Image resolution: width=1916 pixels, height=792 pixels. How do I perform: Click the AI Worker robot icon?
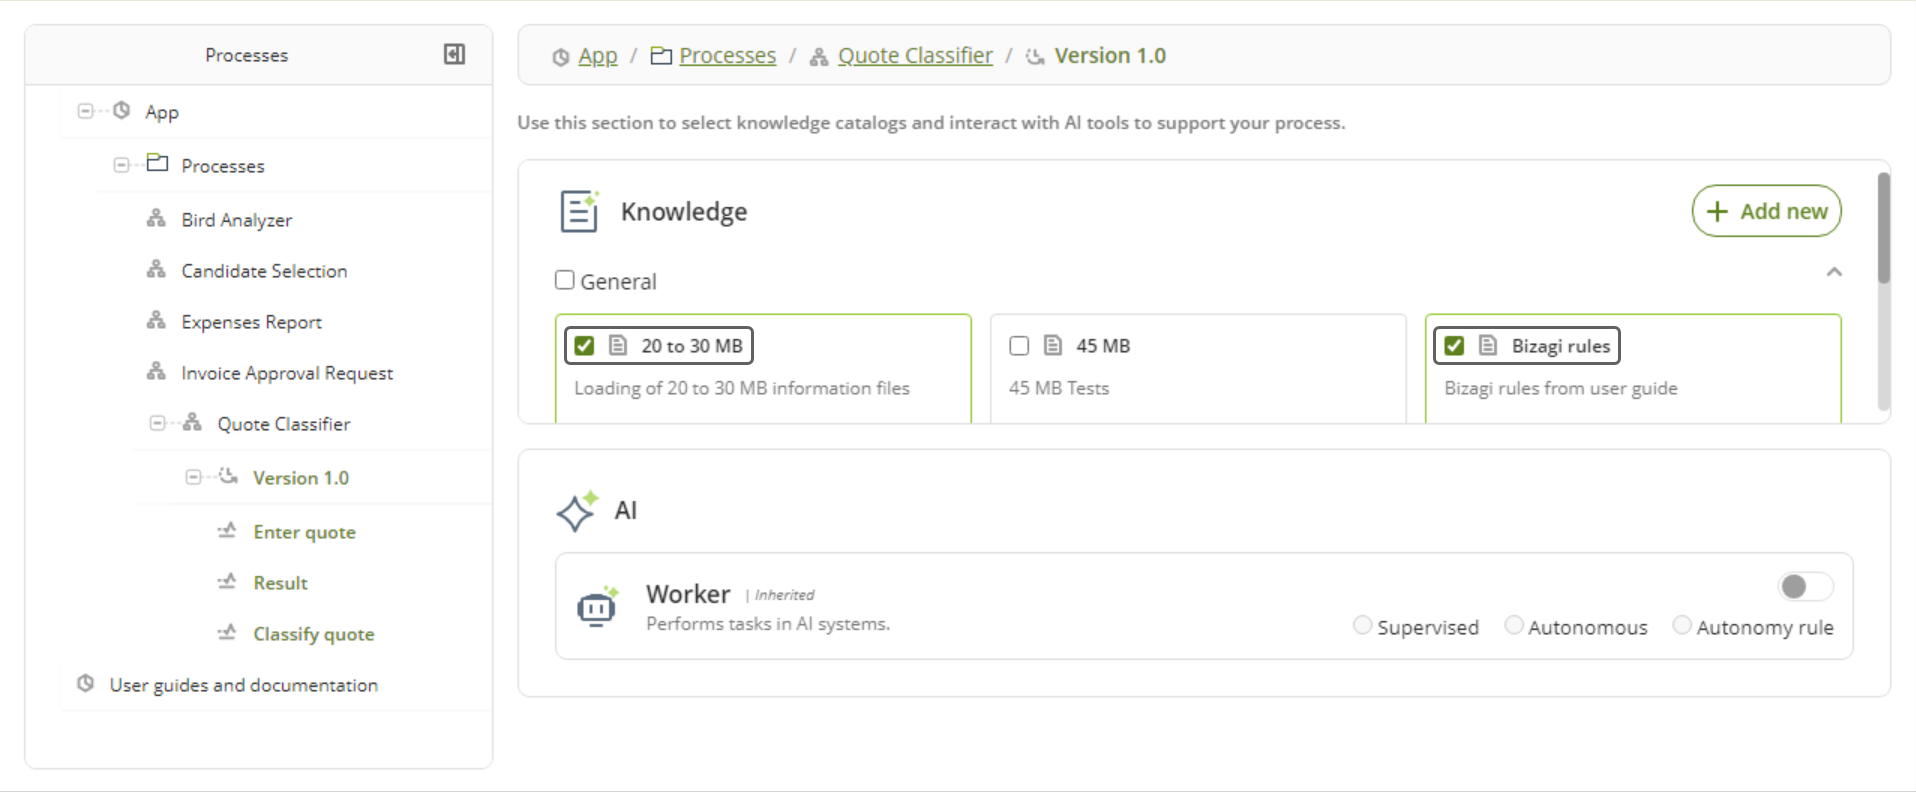597,607
